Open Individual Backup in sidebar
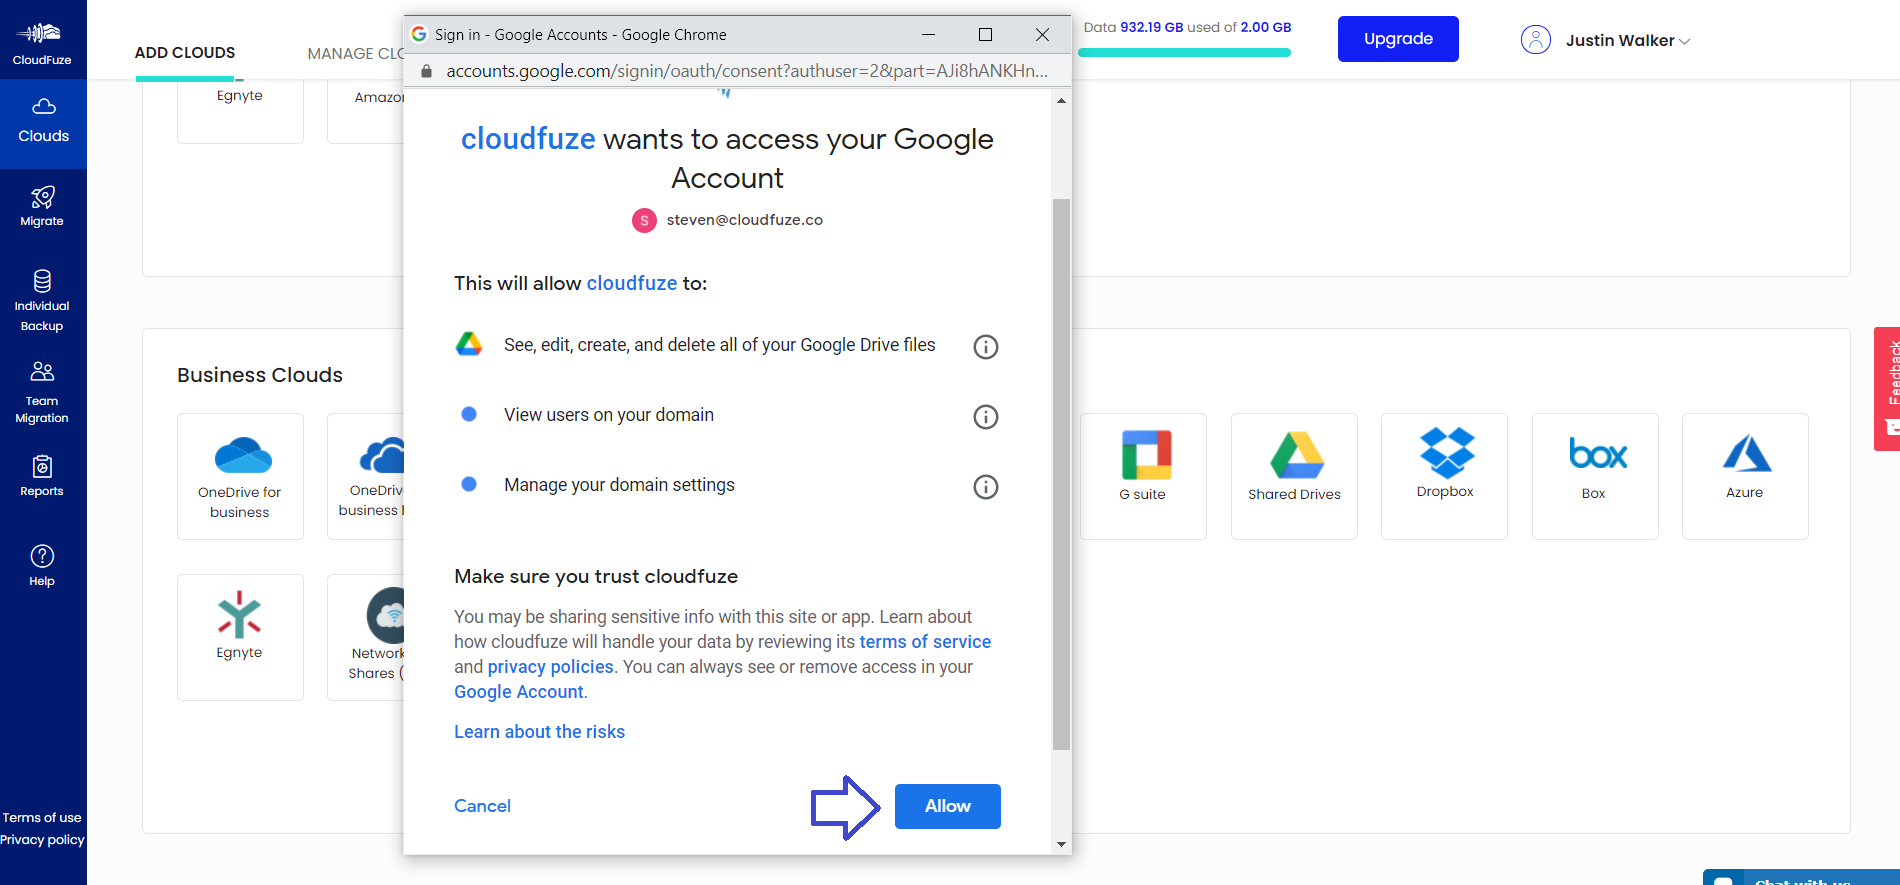Image resolution: width=1900 pixels, height=885 pixels. pyautogui.click(x=42, y=300)
